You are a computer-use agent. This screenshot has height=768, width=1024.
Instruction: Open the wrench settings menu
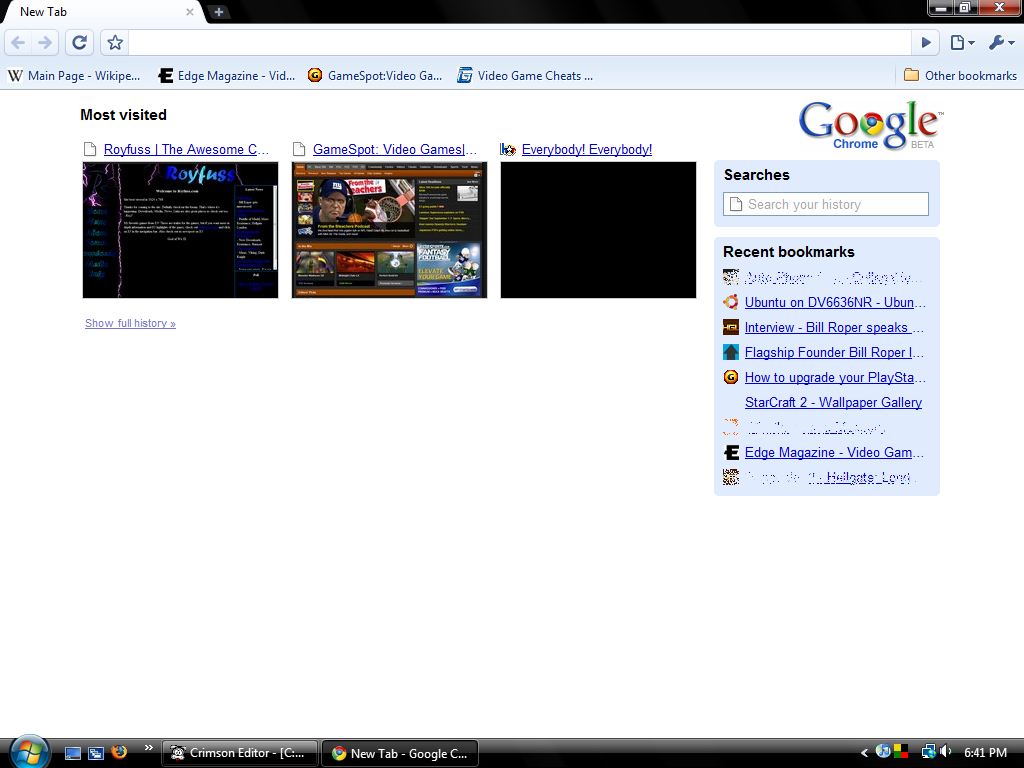pyautogui.click(x=1000, y=42)
